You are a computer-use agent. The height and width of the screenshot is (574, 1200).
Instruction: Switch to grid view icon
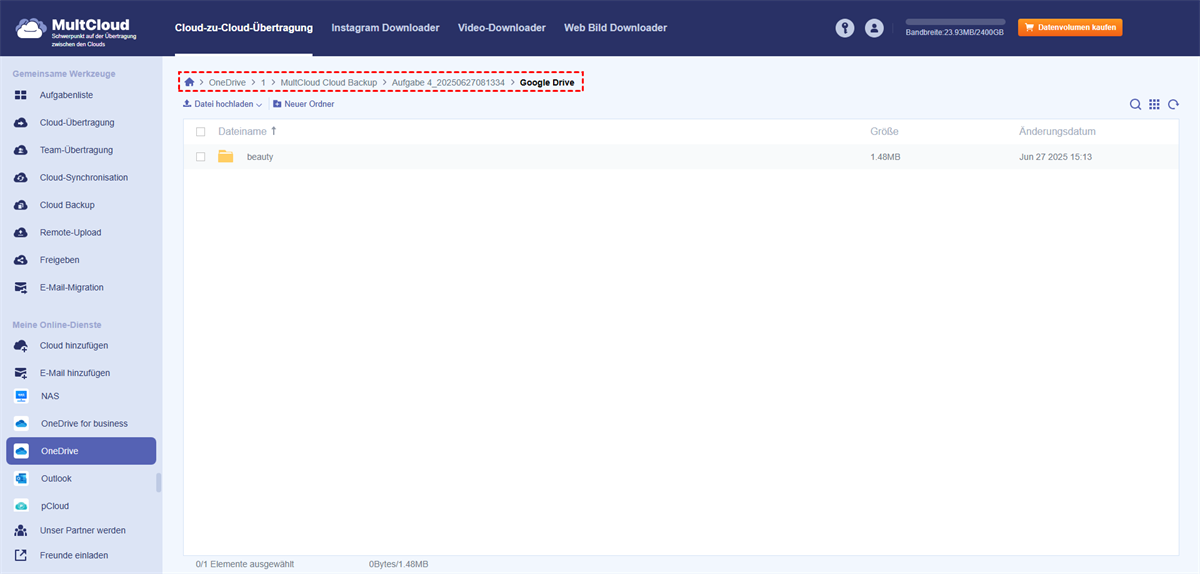(1154, 104)
